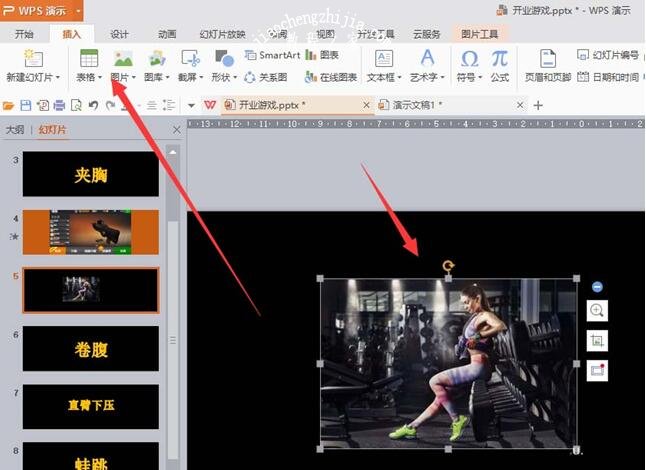Click the Picture (图片) insert icon
646x470 pixels.
pos(123,58)
